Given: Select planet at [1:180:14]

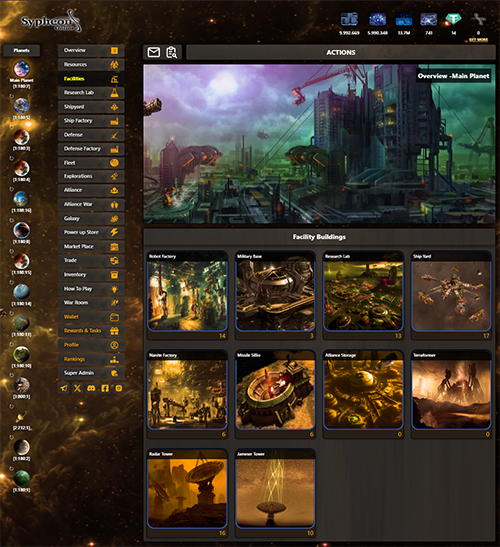Looking at the screenshot, I should 21,292.
